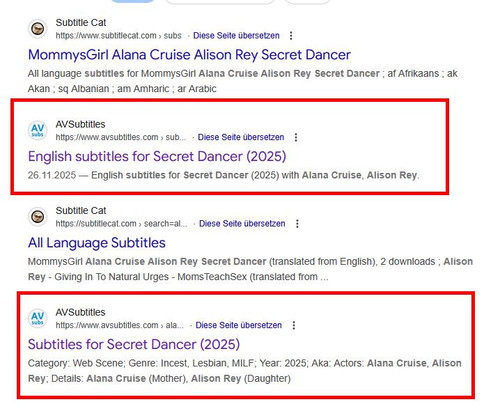Click Diese Seite übersetzen beside subtitlecat.com › search=al...
This screenshot has height=407, width=500.
click(x=242, y=224)
